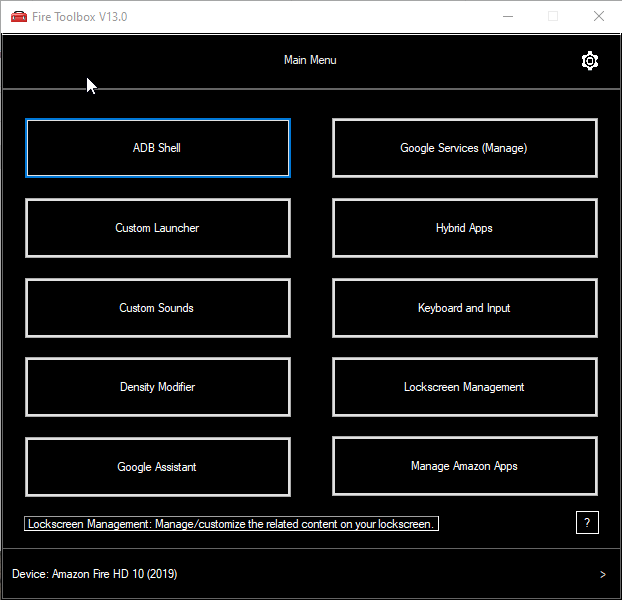Click the Device: Amazon Fire HD 10 text
This screenshot has width=622, height=600.
95,574
